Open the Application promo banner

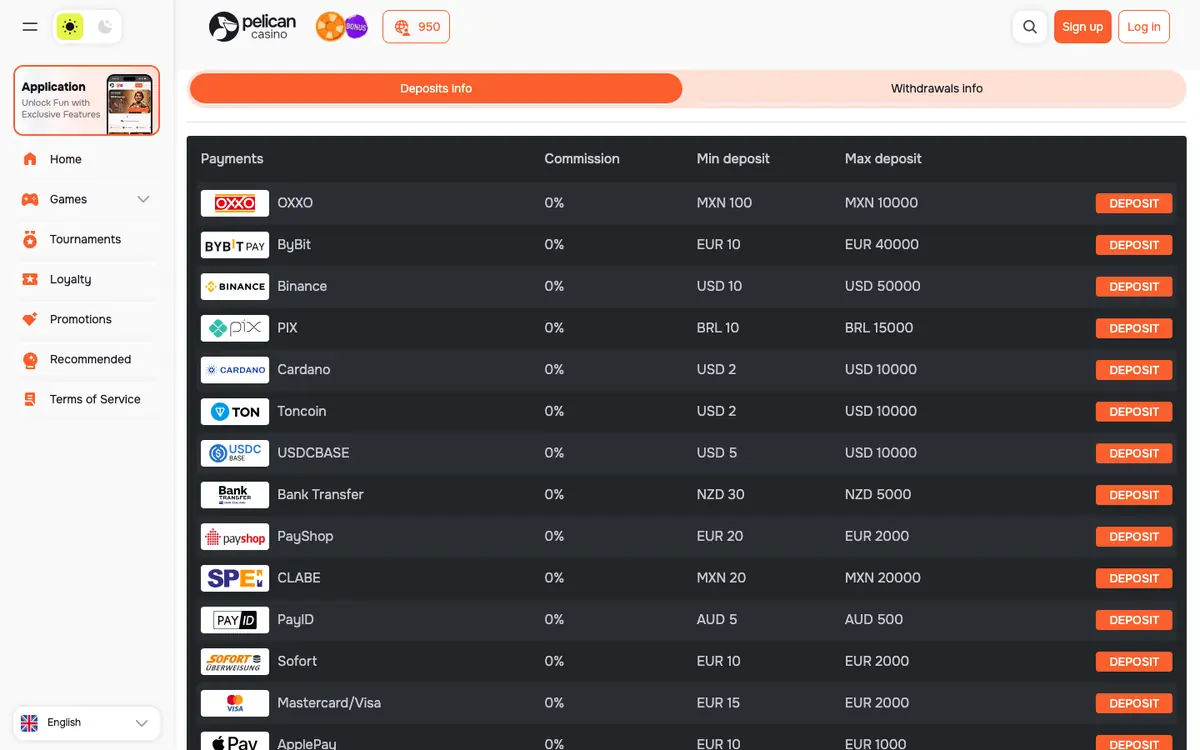(x=87, y=100)
